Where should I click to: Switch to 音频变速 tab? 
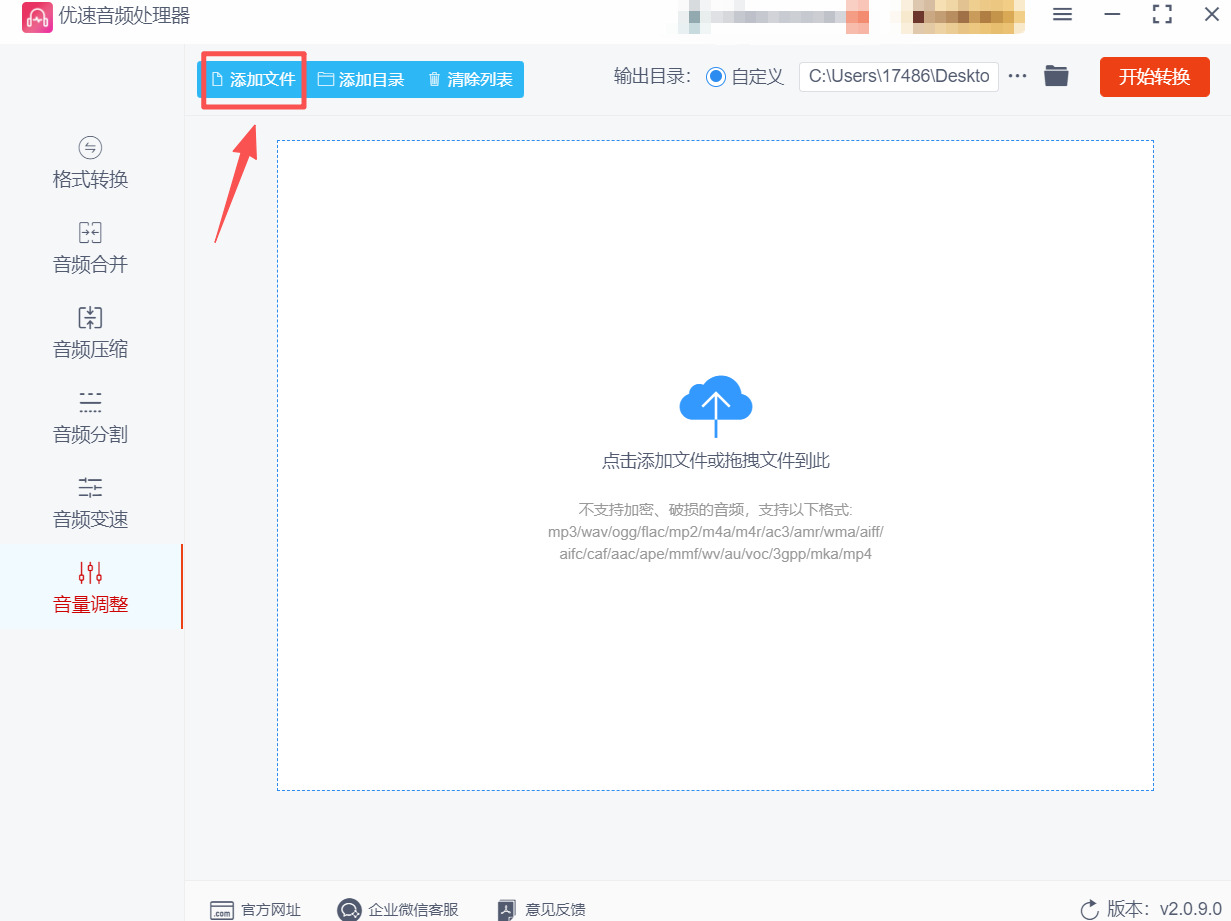(x=91, y=504)
